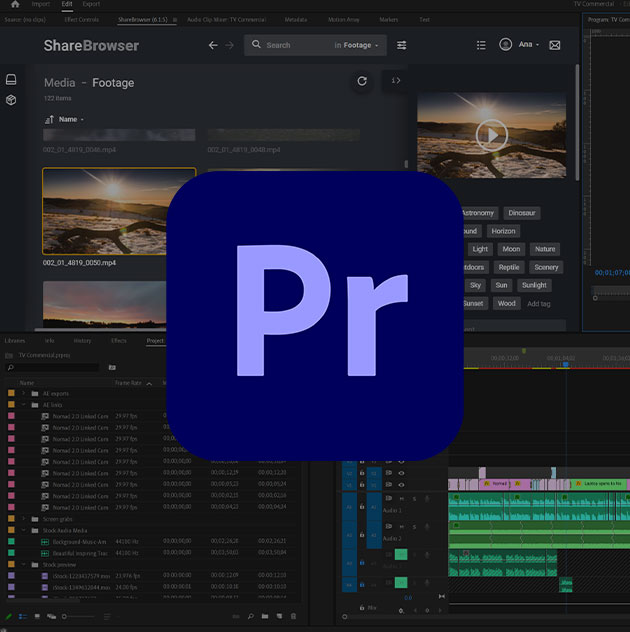
Task: Click the Frame Rate column sort arrow
Action: pyautogui.click(x=149, y=383)
